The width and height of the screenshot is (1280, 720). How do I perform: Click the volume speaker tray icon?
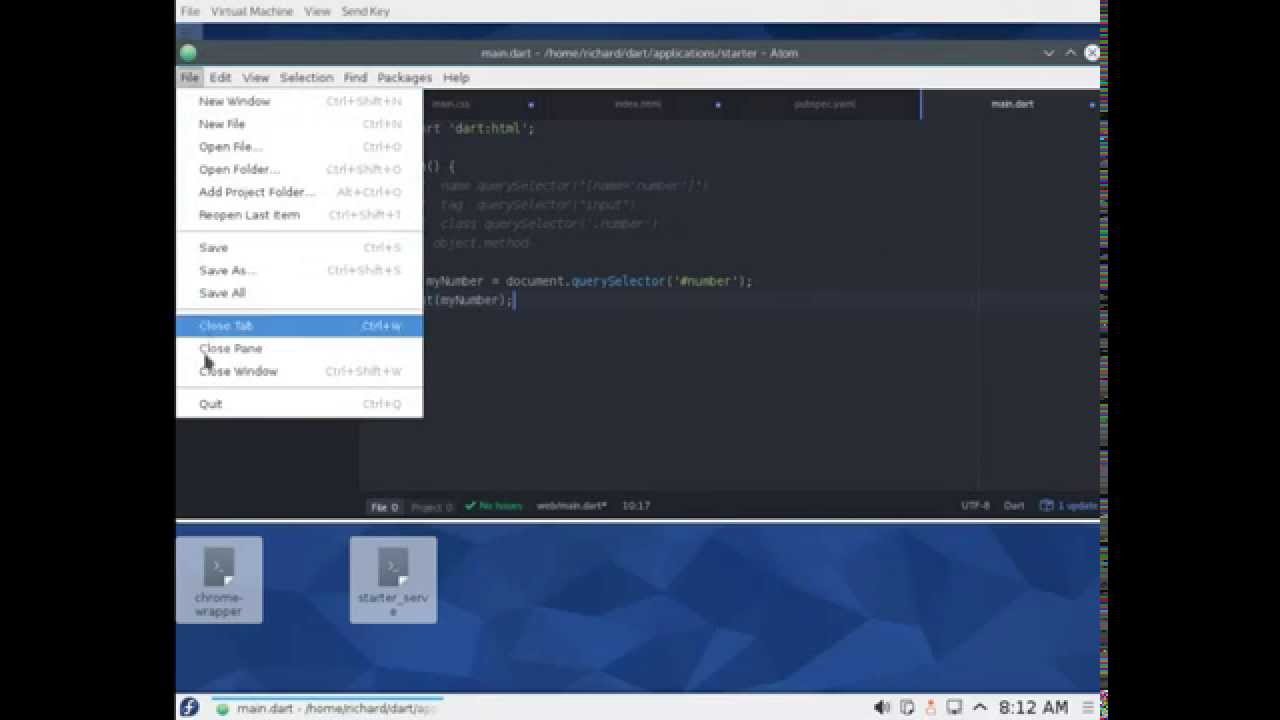(882, 707)
